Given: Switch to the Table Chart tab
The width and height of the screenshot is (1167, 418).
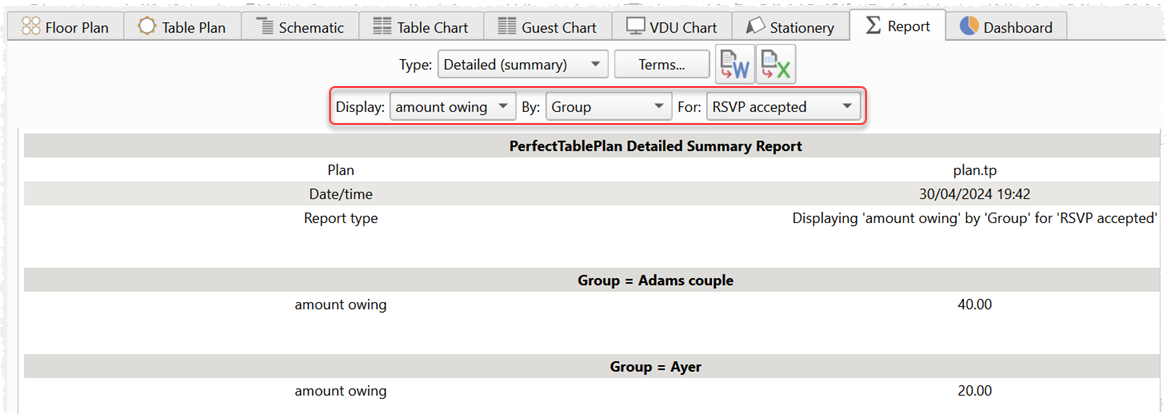Looking at the screenshot, I should click(x=421, y=28).
